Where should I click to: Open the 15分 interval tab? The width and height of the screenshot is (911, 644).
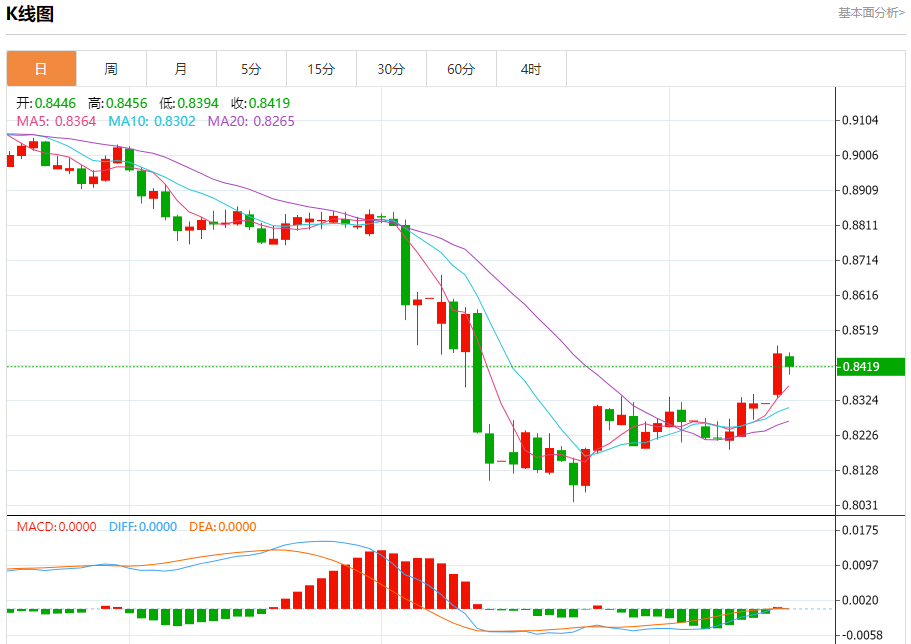click(321, 69)
